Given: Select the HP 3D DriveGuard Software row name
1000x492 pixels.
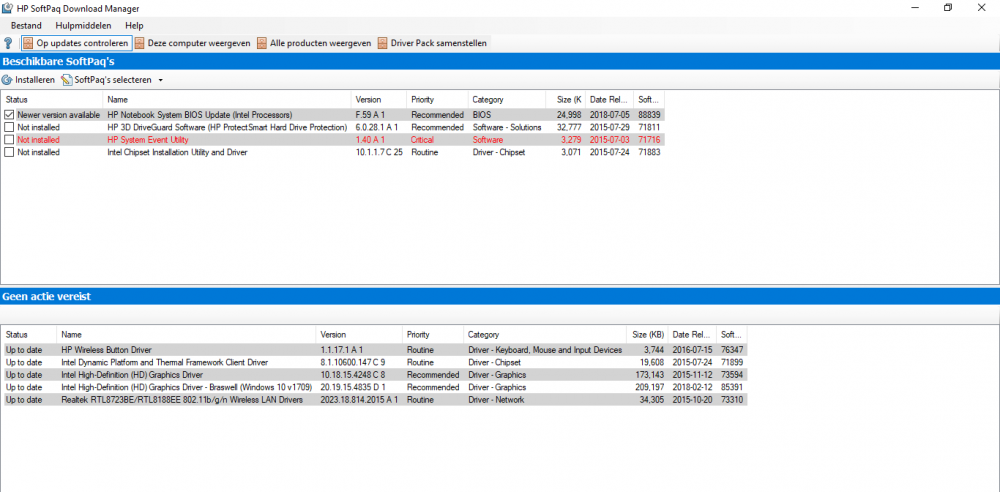Looking at the screenshot, I should coord(226,127).
